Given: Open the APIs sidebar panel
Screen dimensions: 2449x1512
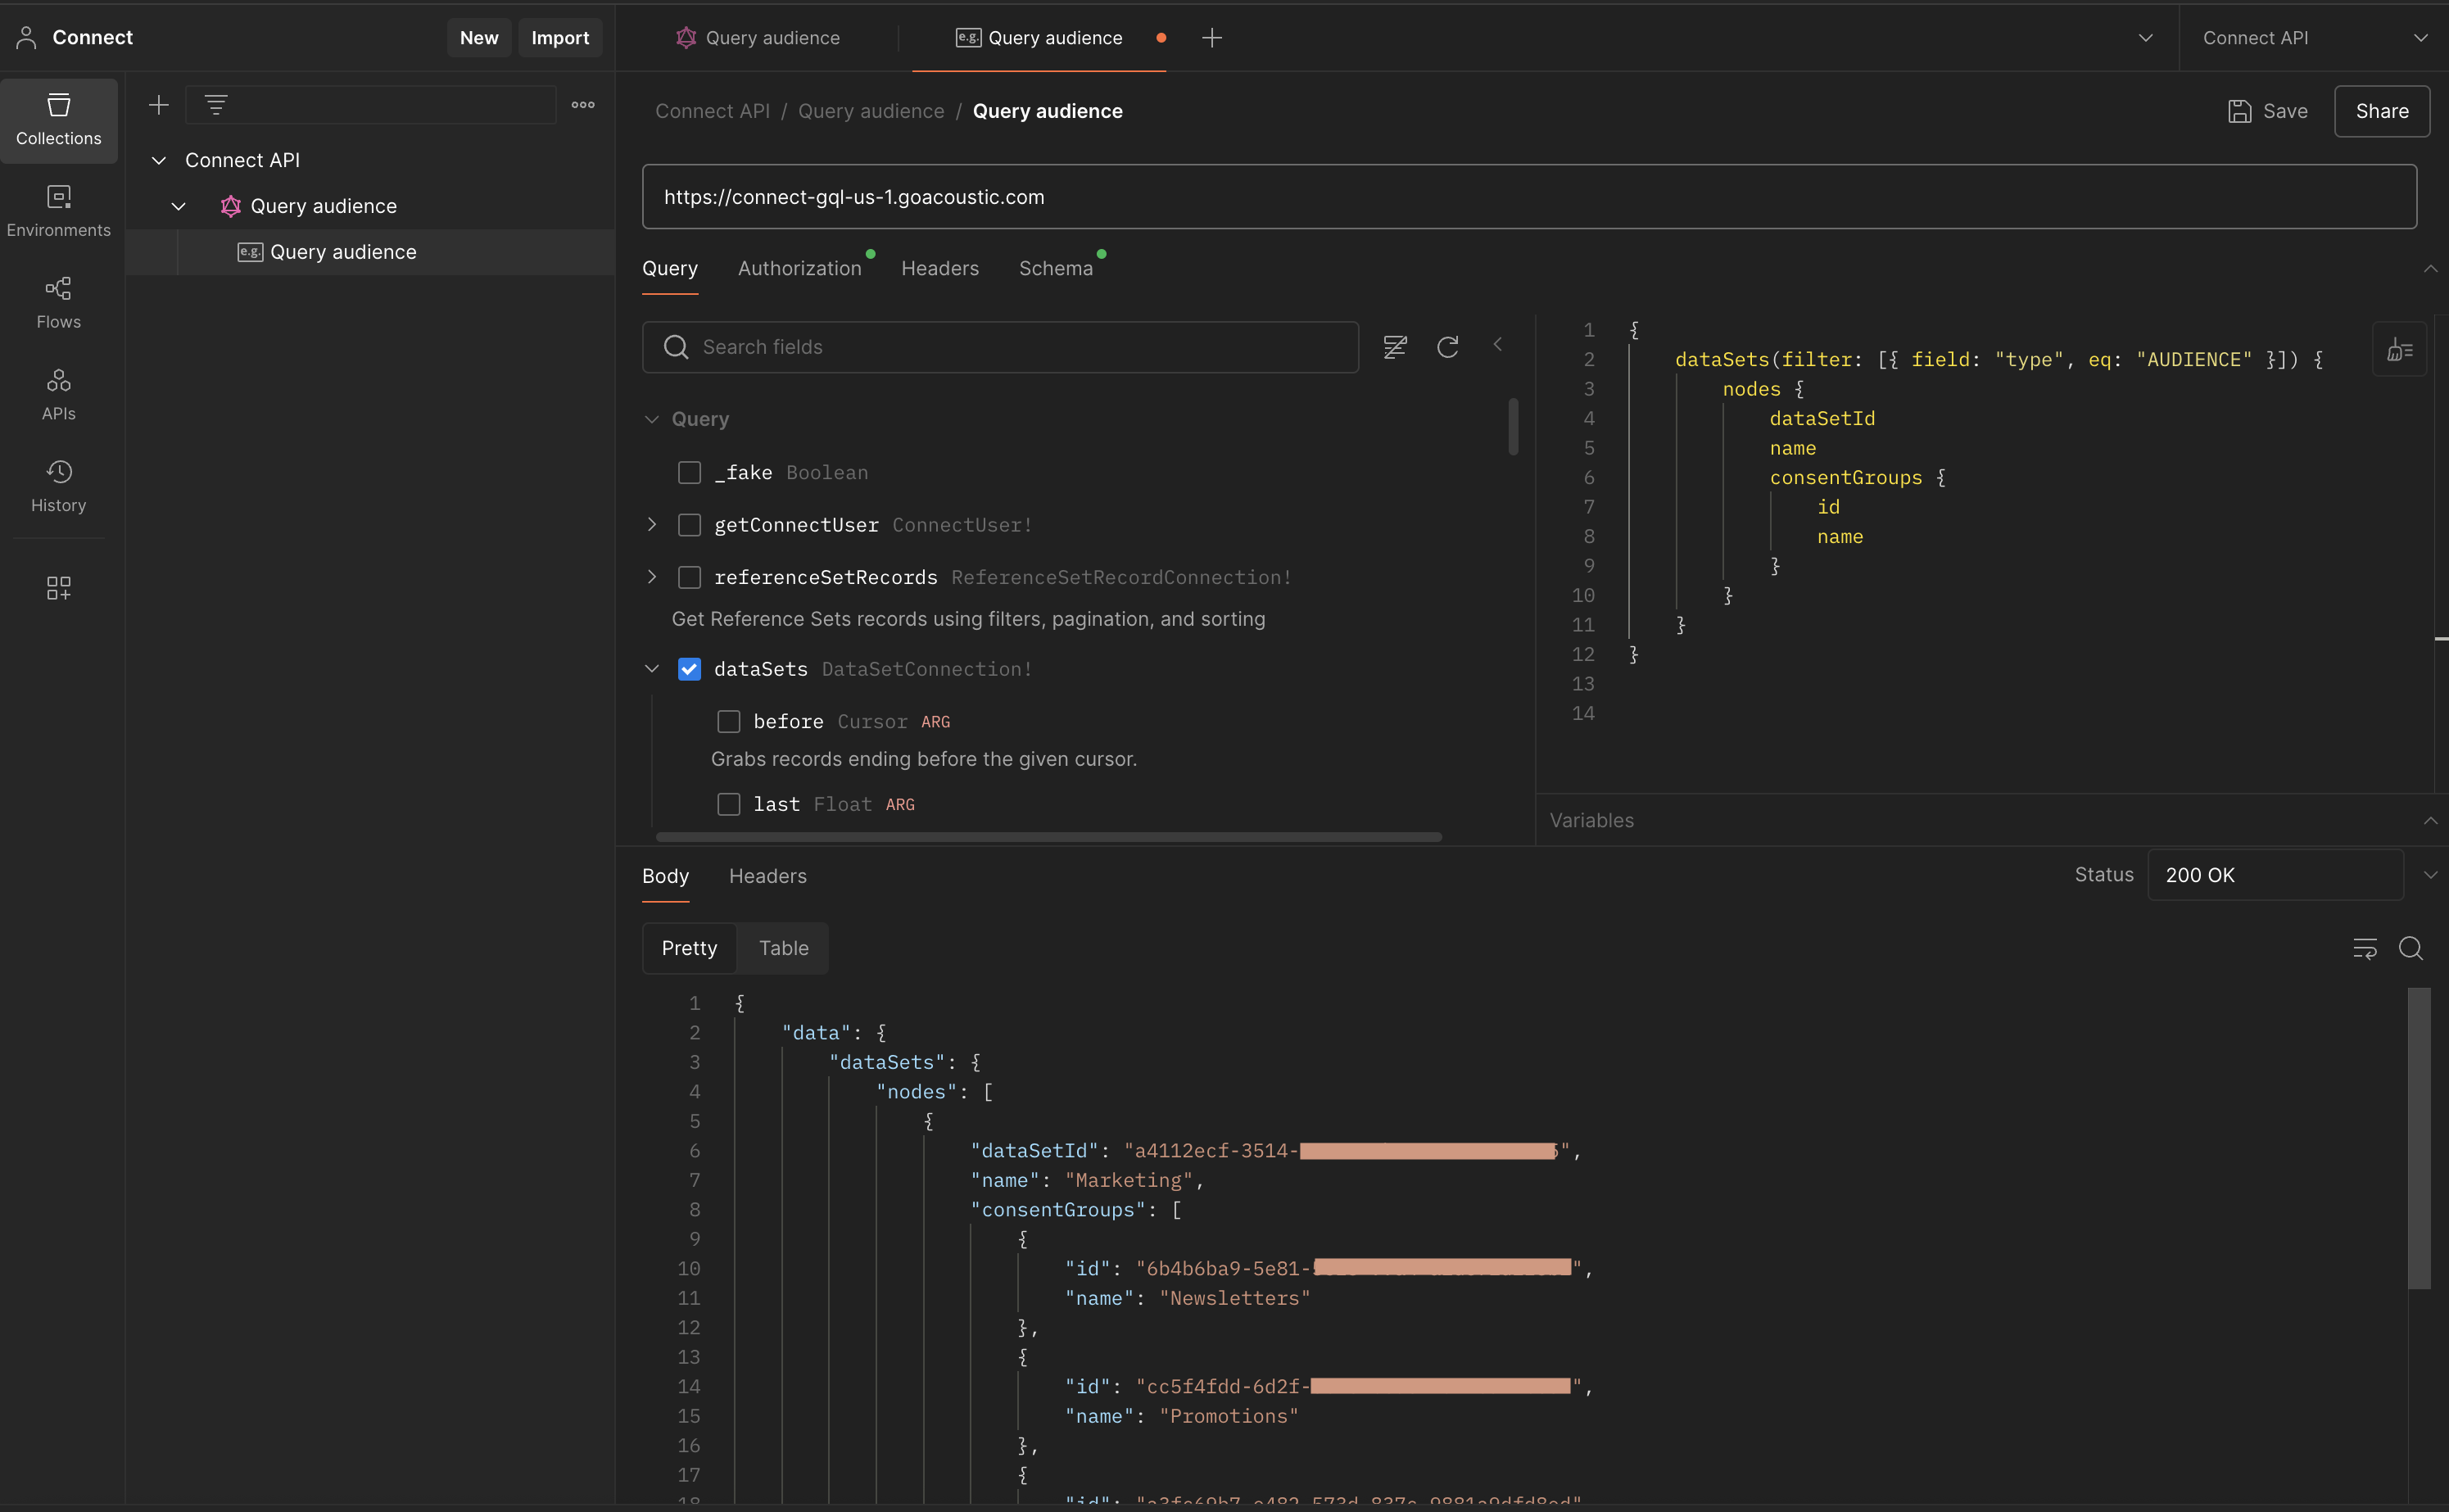Looking at the screenshot, I should click(58, 395).
